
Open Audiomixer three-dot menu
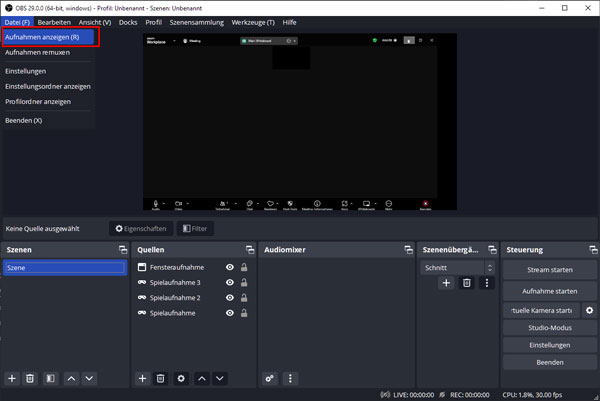coord(290,378)
